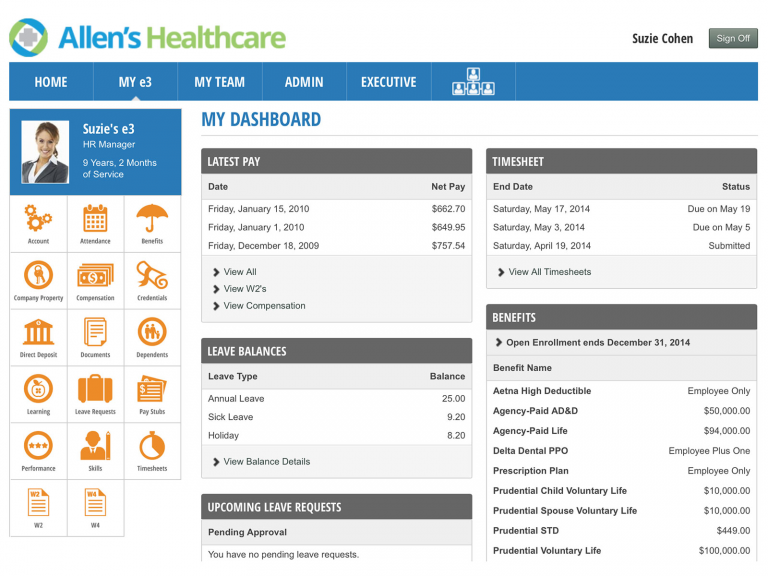The width and height of the screenshot is (768, 576).
Task: Click the Pay Stubs icon
Action: click(152, 389)
